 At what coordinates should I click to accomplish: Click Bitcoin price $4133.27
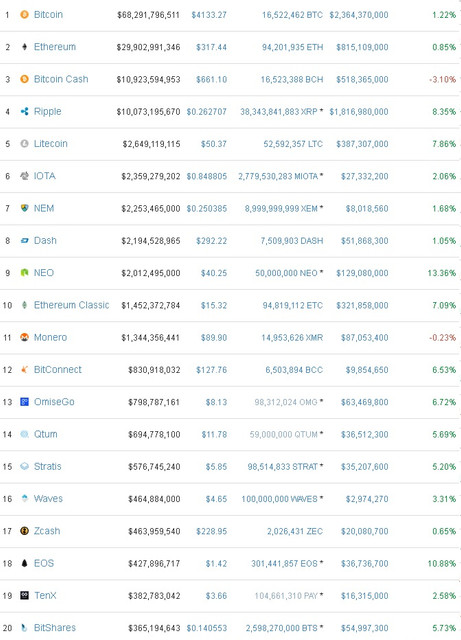pyautogui.click(x=209, y=15)
